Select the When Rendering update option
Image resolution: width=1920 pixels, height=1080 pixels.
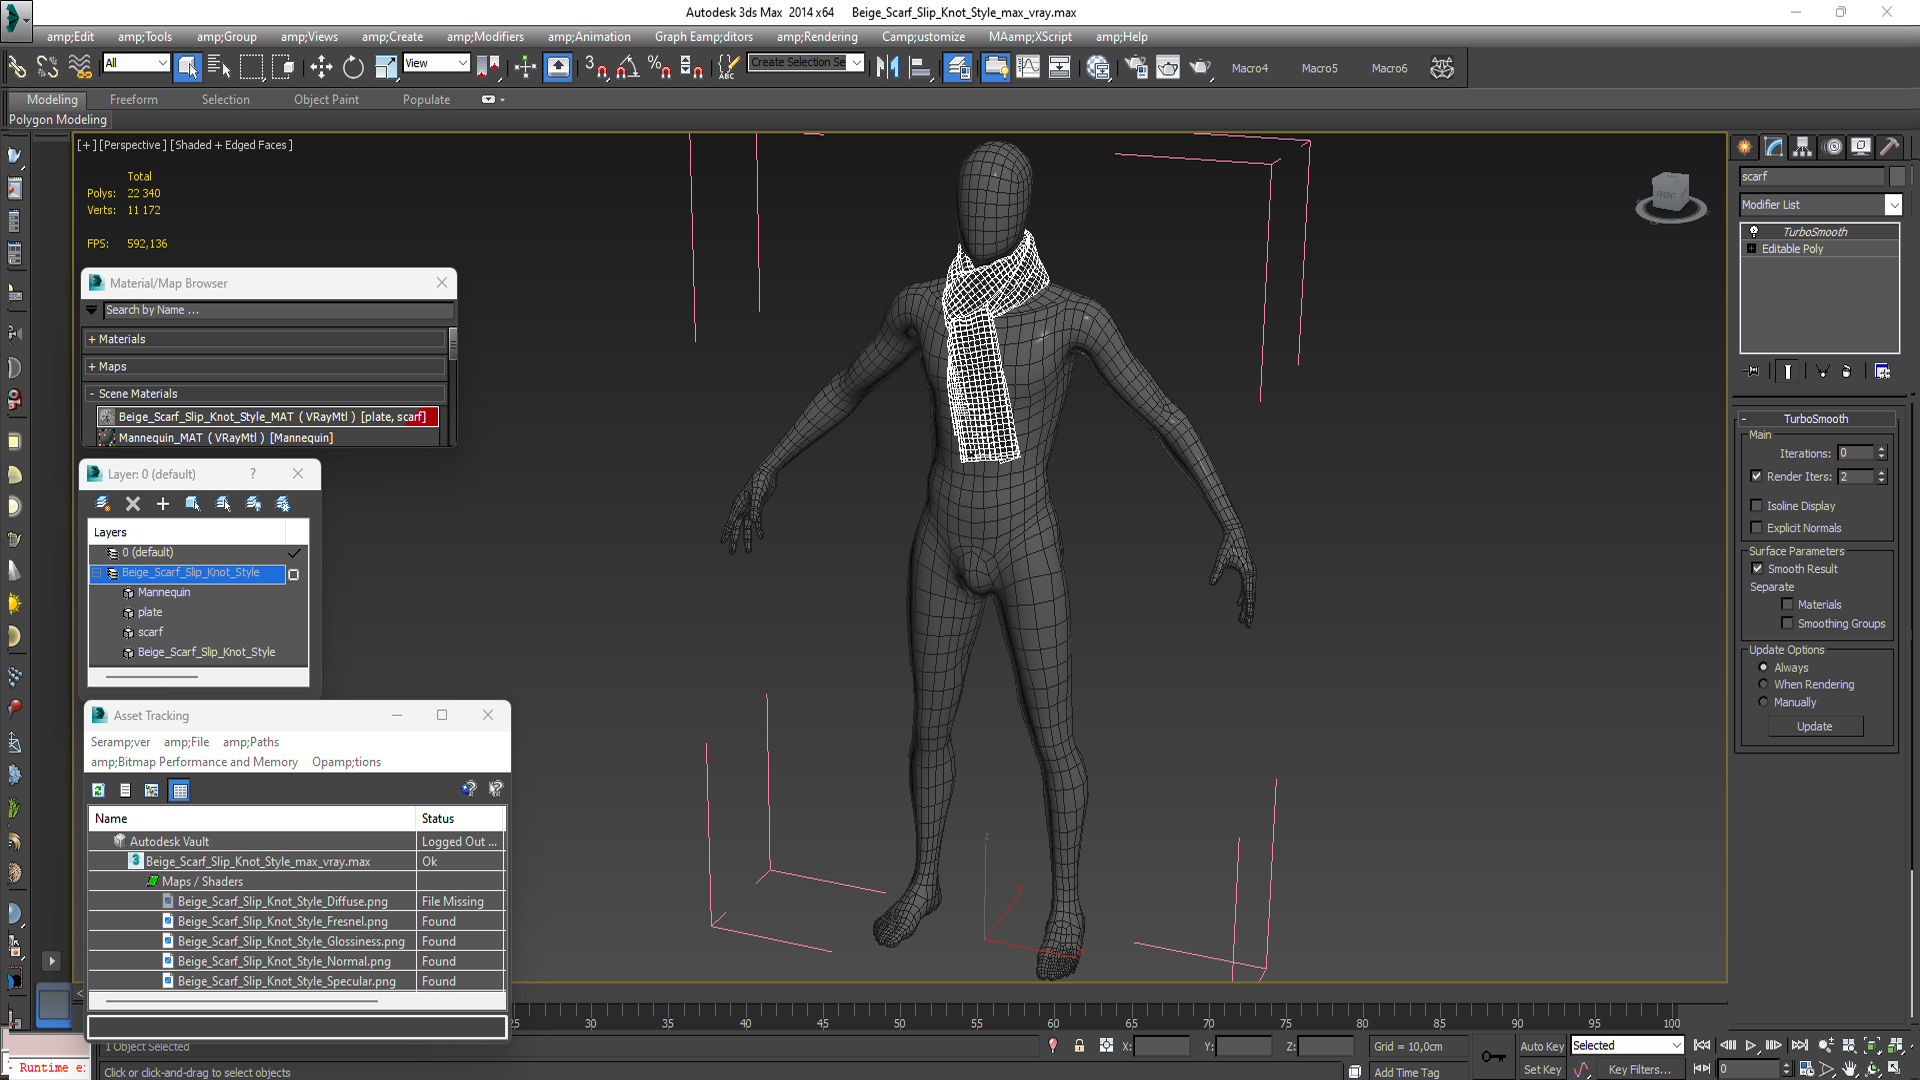point(1763,684)
